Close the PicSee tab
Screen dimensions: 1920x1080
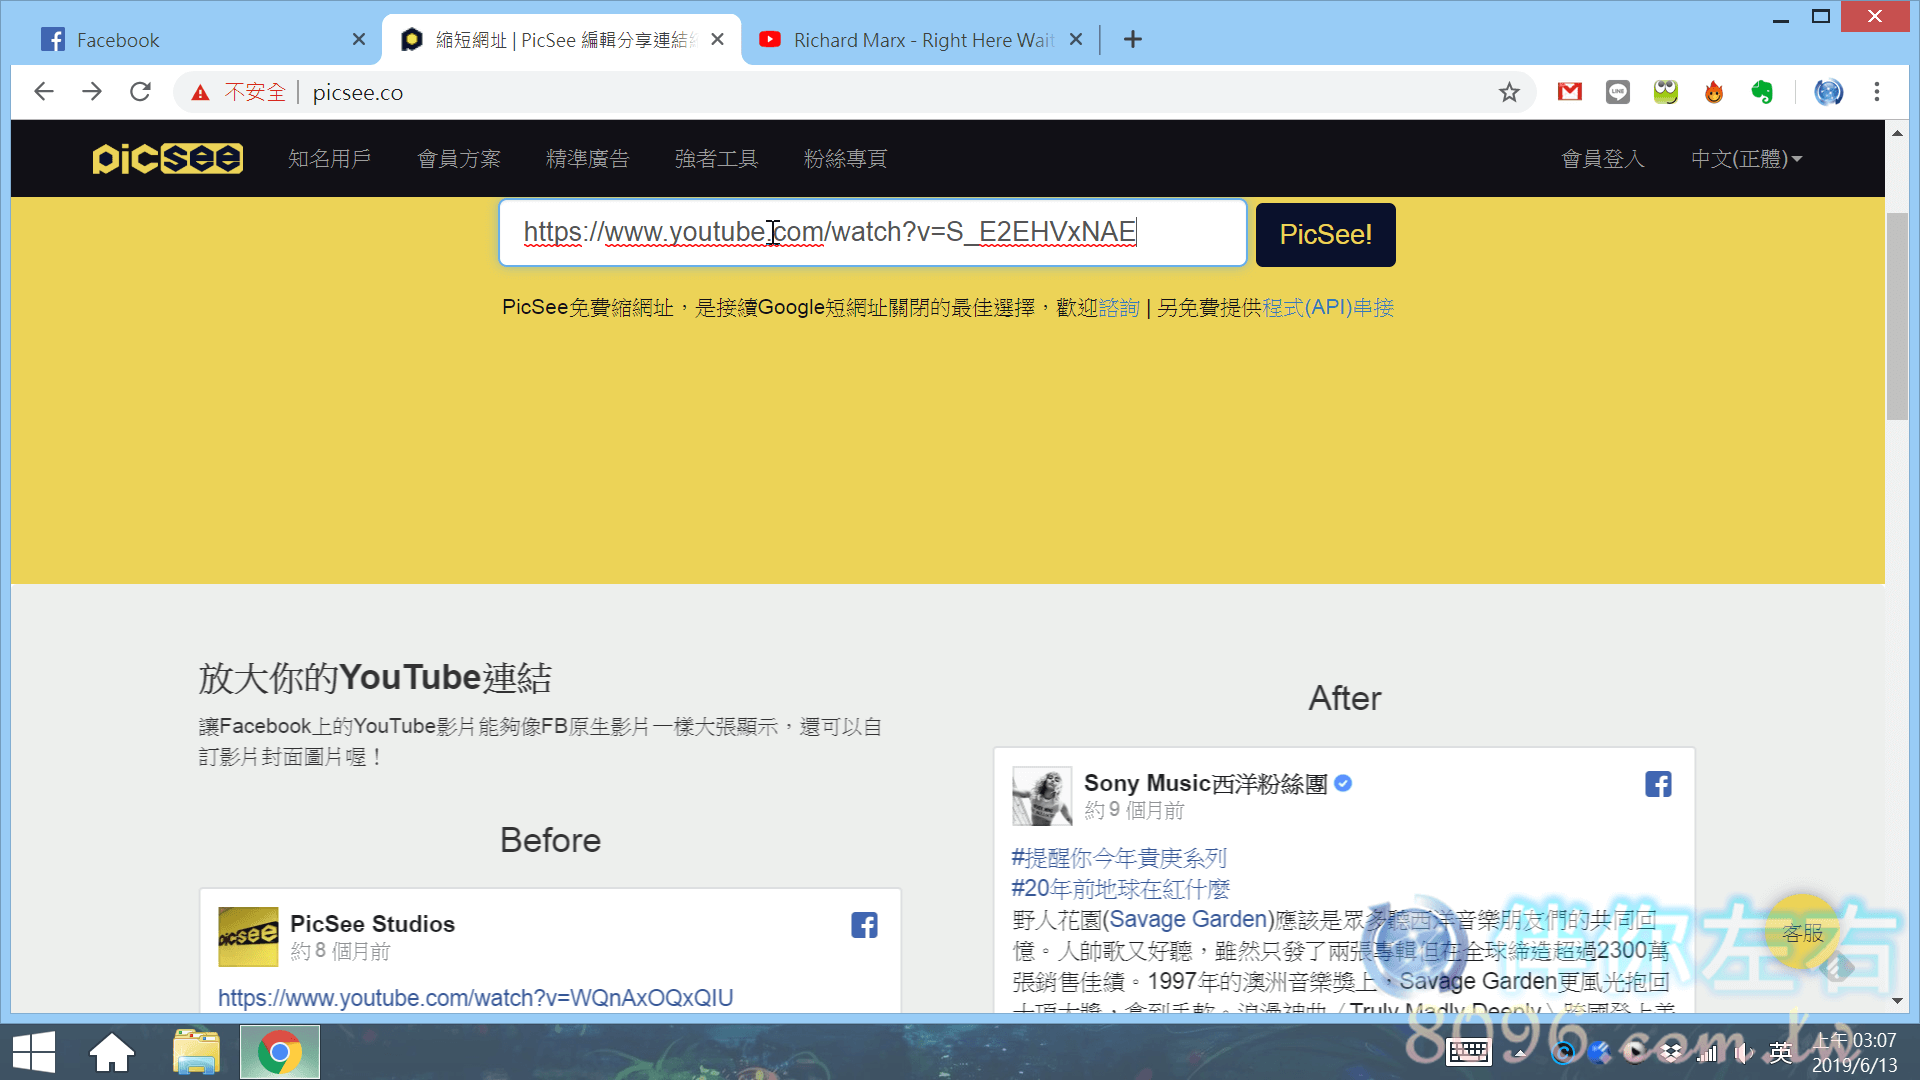pyautogui.click(x=717, y=40)
